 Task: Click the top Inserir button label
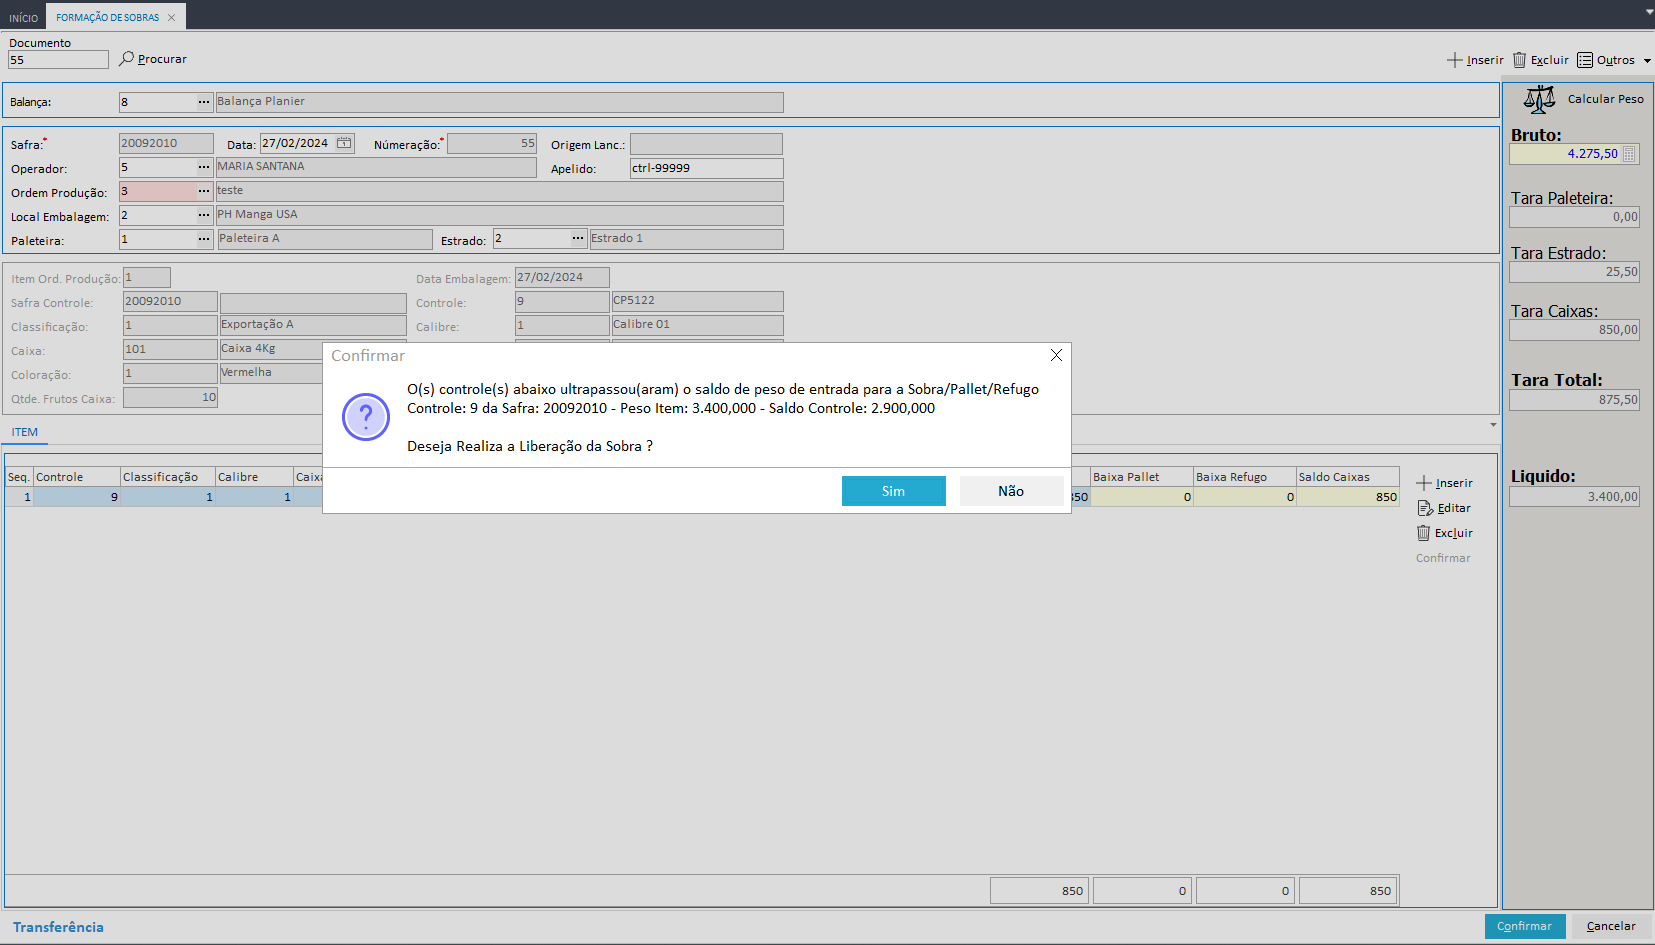click(x=1485, y=60)
